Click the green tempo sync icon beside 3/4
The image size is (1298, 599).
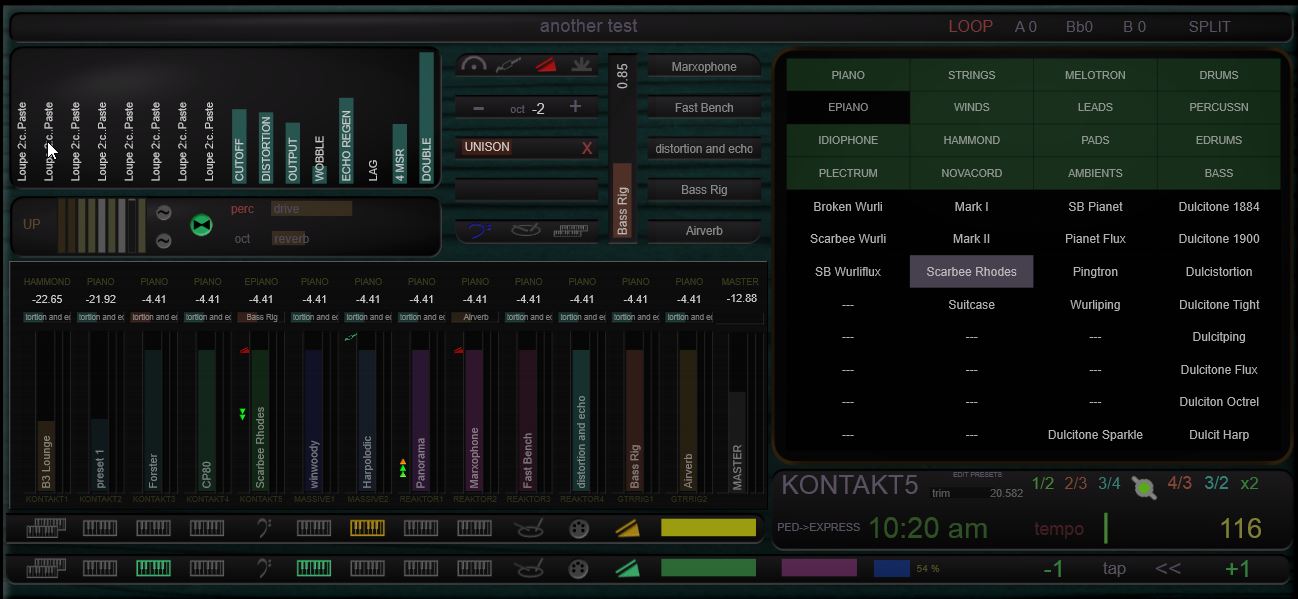1144,487
